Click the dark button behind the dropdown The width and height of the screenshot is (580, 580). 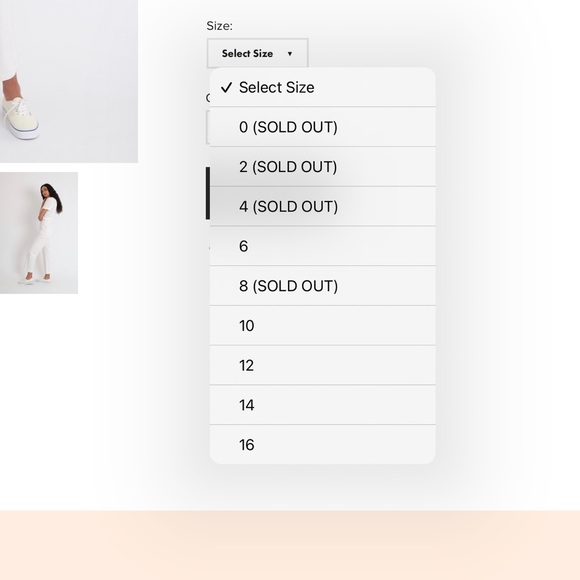208,193
